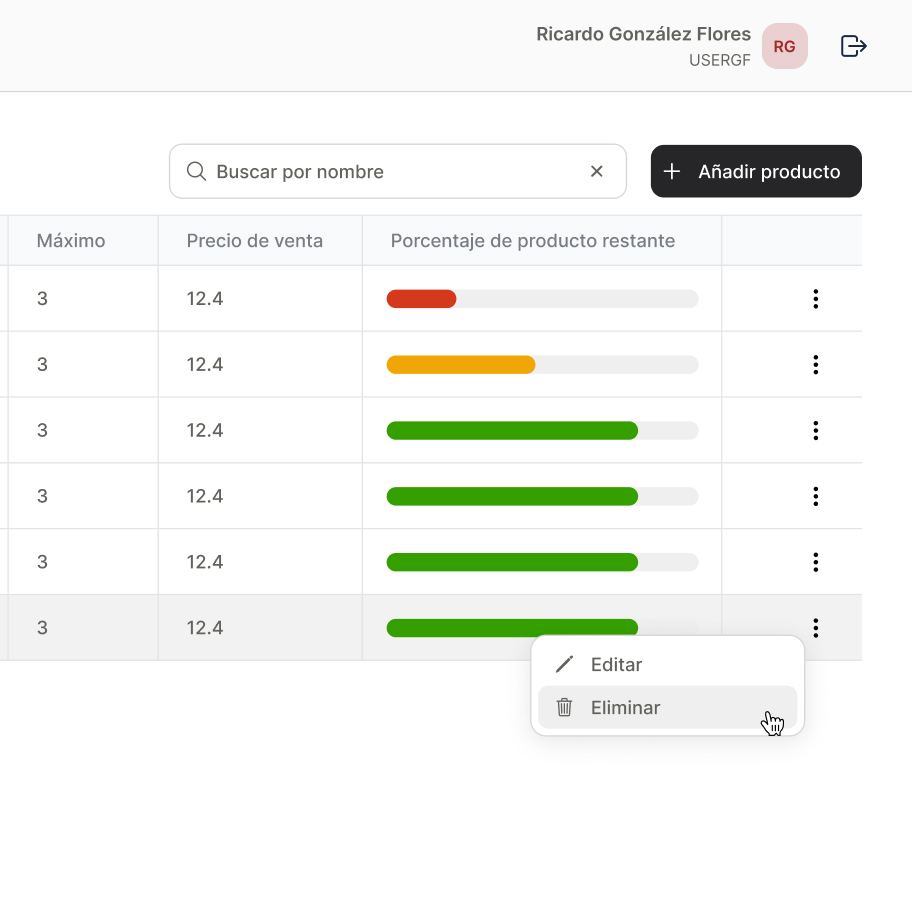Open three-dot menu on the fourth row
Screen dimensions: 912x912
click(815, 496)
